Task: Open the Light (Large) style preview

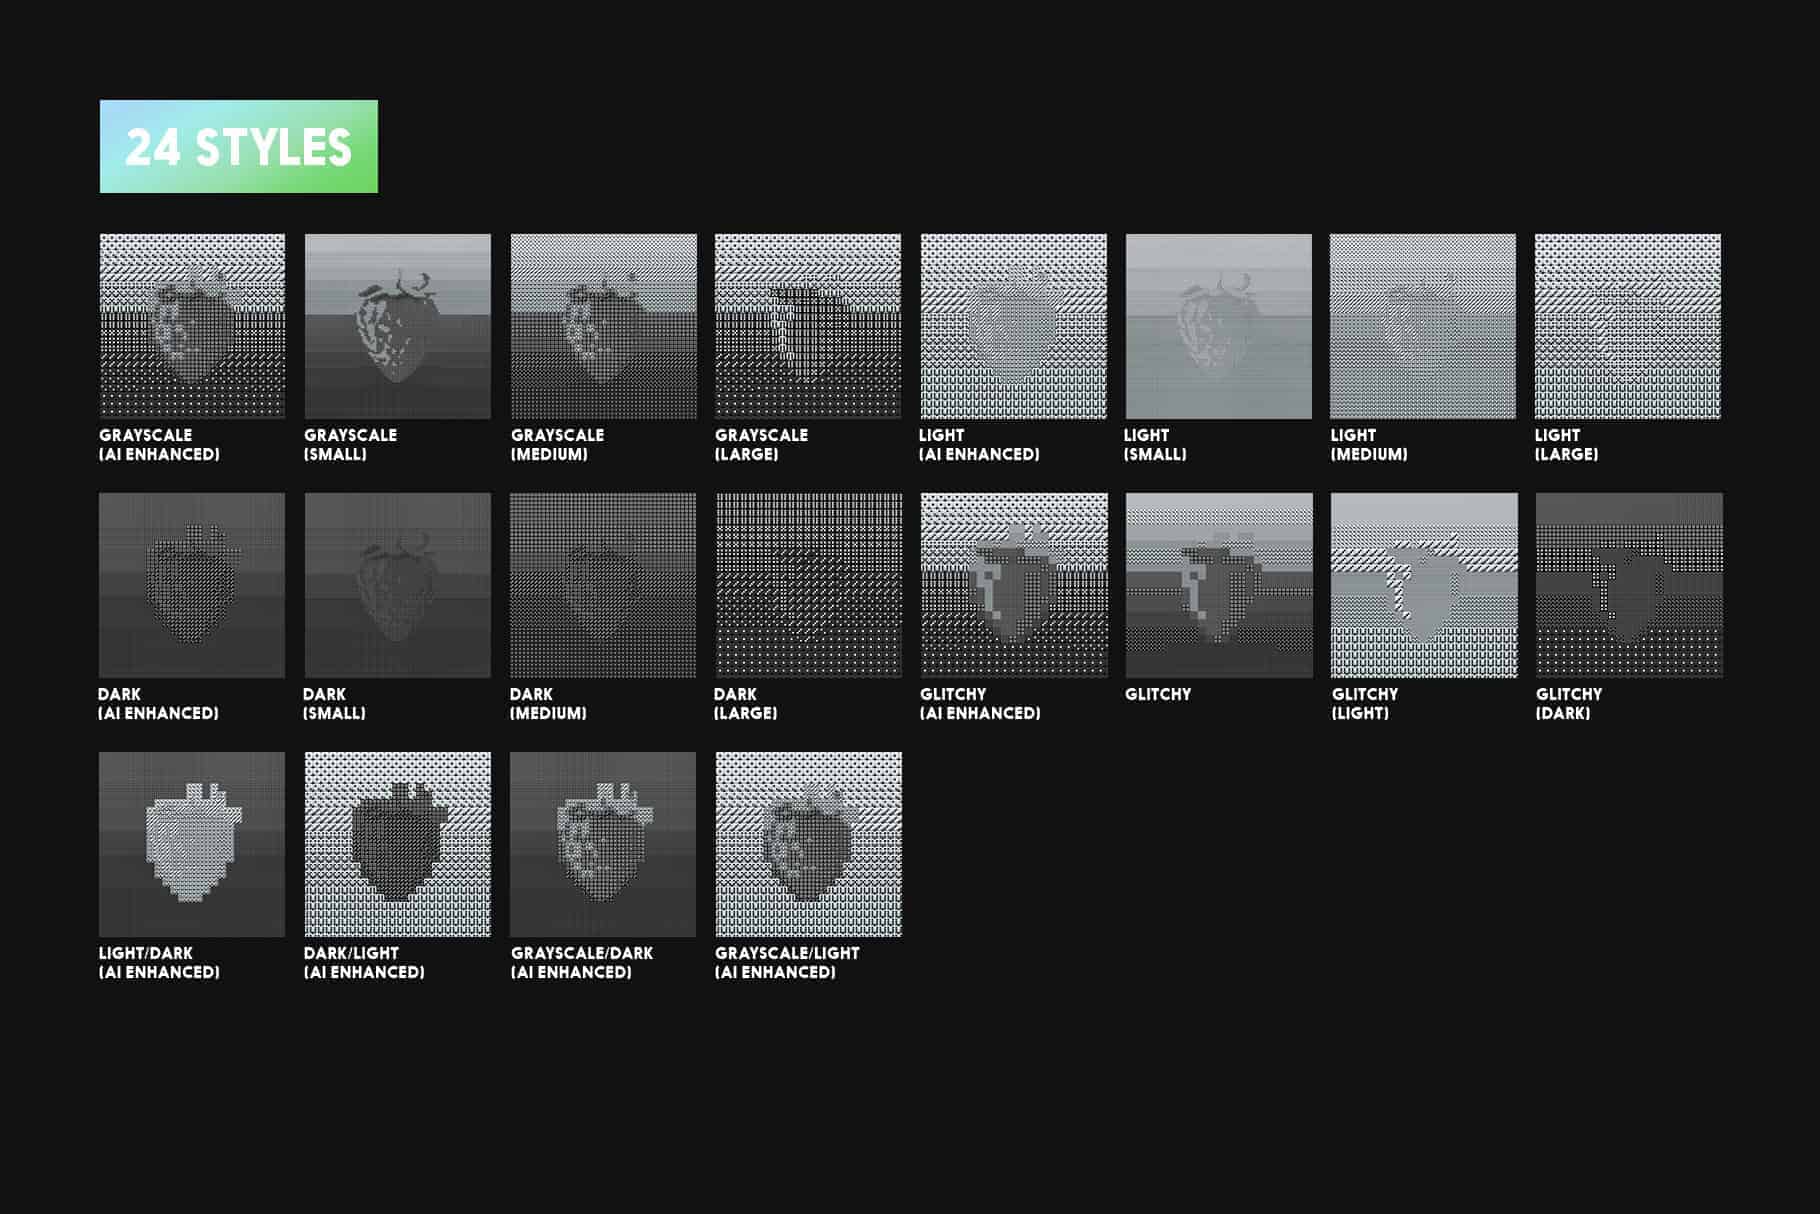Action: [x=1627, y=326]
